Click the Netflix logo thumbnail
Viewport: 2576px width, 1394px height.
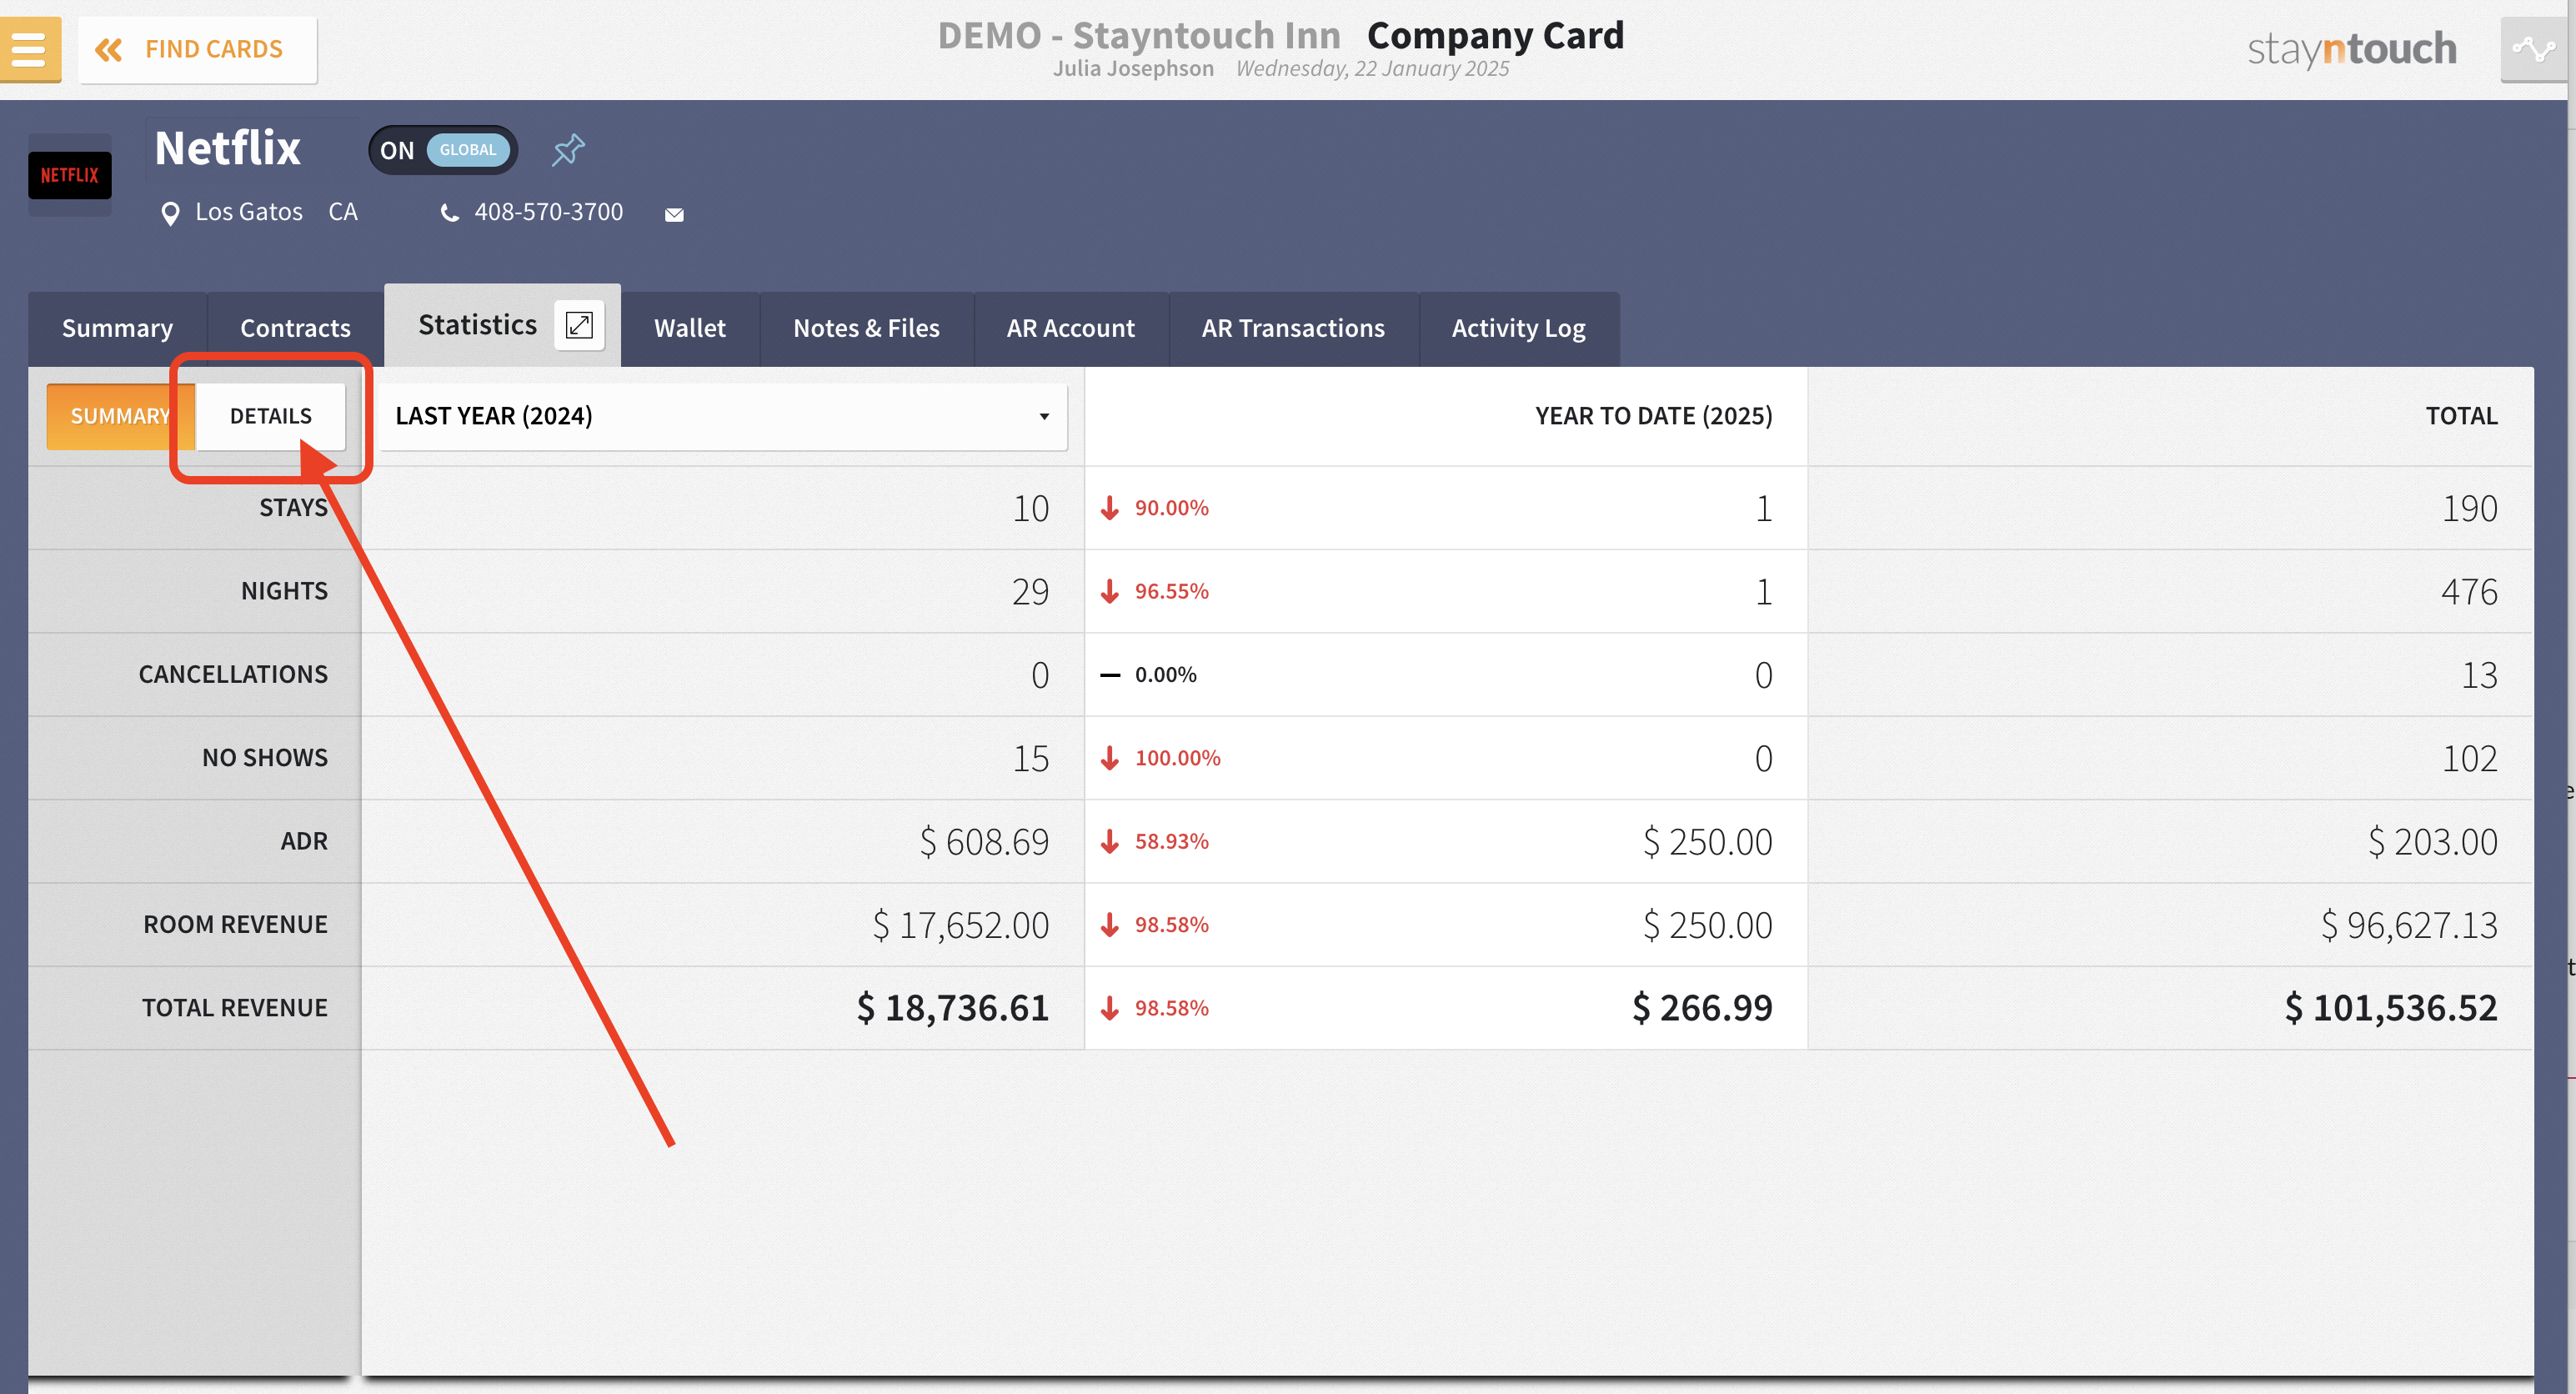click(70, 175)
